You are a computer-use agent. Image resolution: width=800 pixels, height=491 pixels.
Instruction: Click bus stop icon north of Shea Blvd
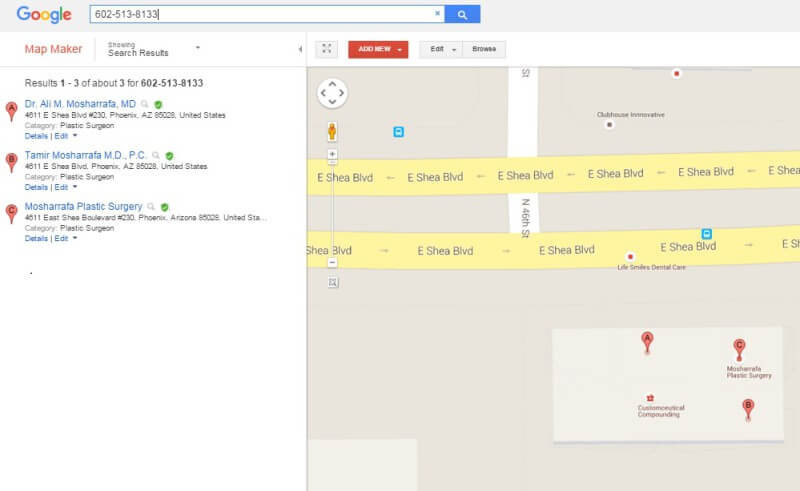(398, 132)
